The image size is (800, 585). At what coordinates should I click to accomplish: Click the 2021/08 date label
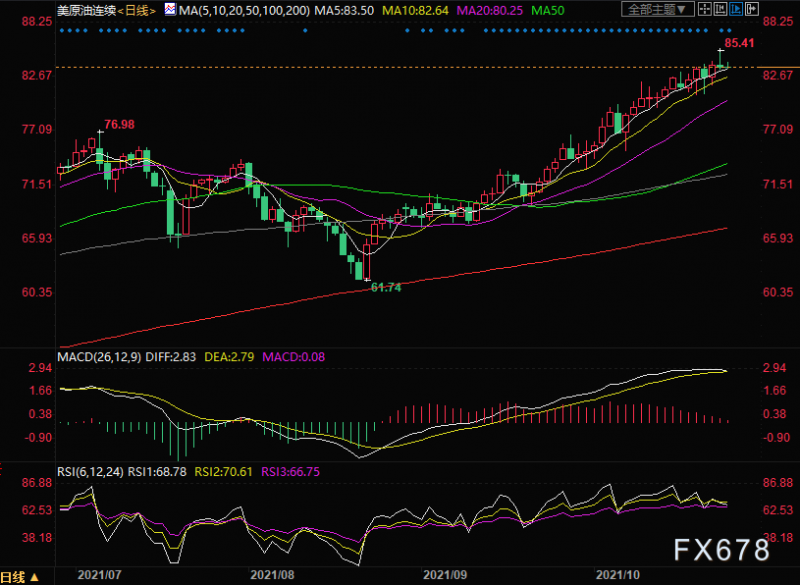tap(272, 575)
